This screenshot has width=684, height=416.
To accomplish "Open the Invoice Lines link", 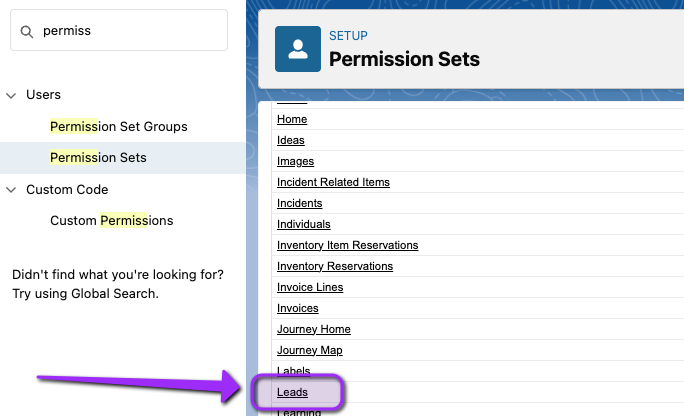I will [310, 287].
